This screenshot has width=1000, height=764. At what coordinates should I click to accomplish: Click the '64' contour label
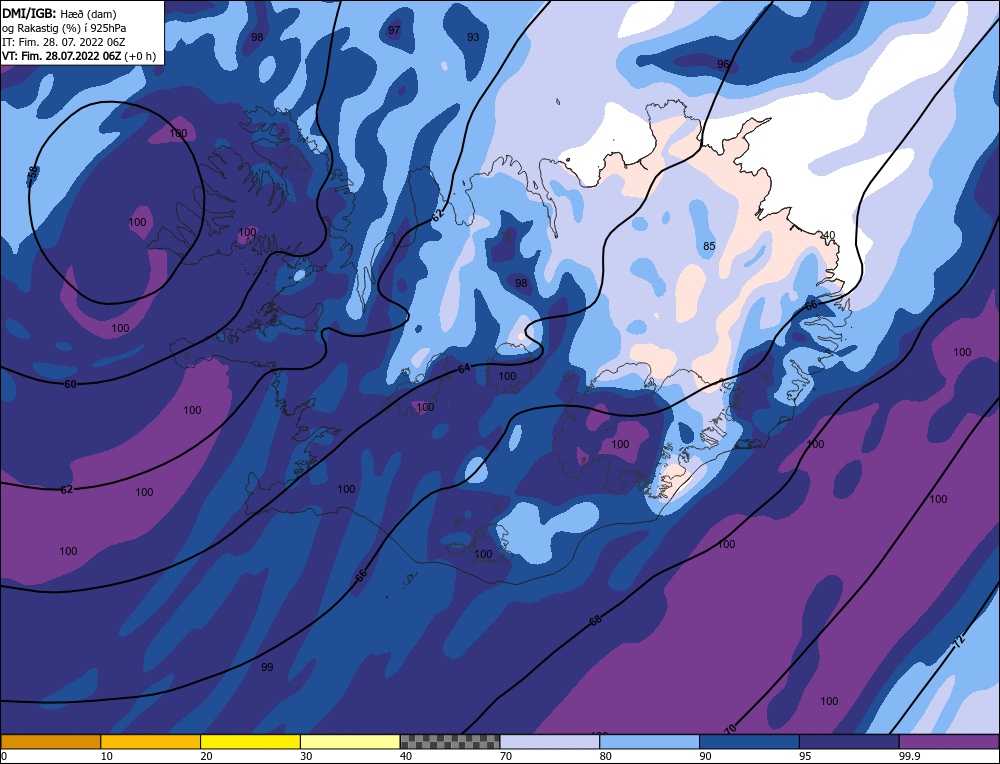(464, 369)
